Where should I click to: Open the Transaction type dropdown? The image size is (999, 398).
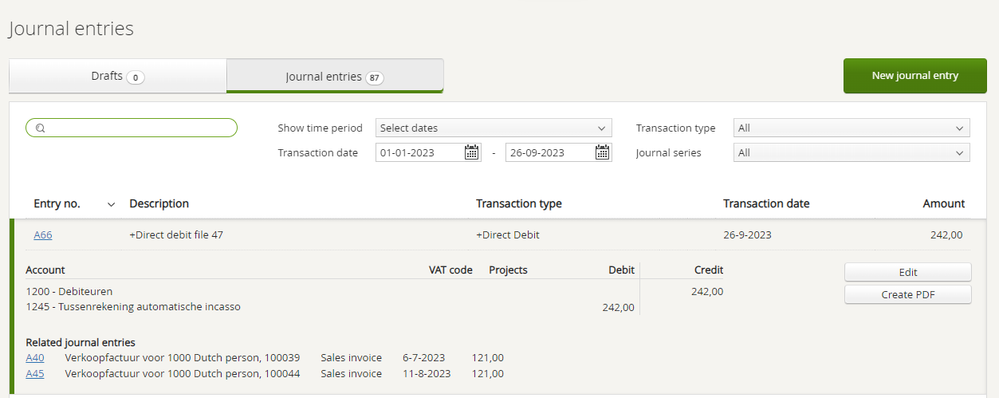click(x=852, y=128)
